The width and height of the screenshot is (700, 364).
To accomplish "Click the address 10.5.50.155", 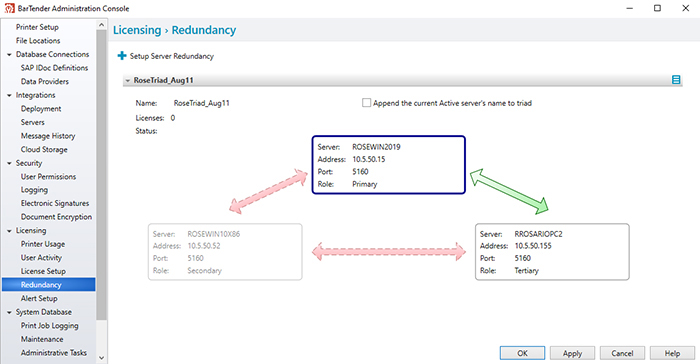I will pyautogui.click(x=533, y=246).
